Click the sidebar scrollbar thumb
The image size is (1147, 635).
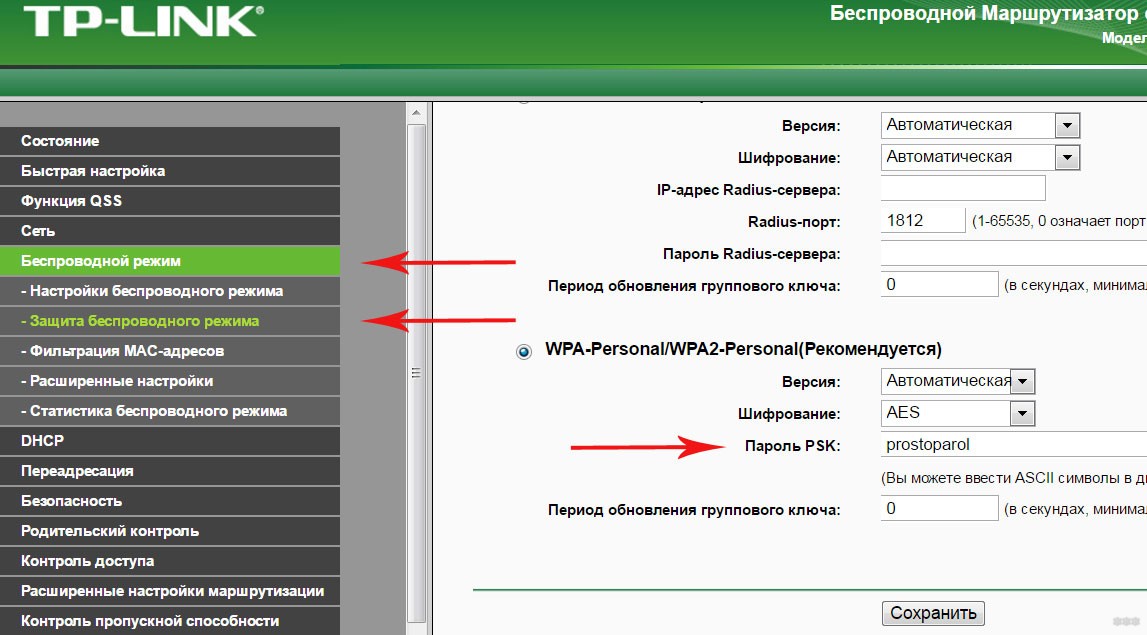(416, 372)
